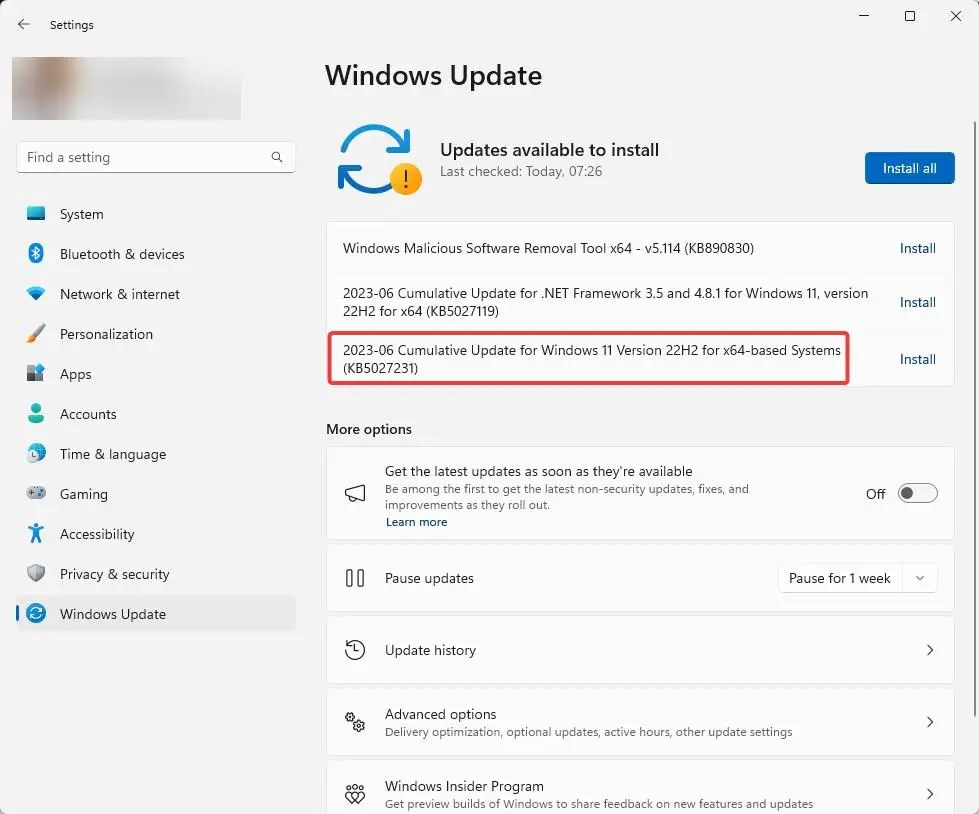Image resolution: width=979 pixels, height=814 pixels.
Task: Select the Accounts category label
Action: [88, 414]
